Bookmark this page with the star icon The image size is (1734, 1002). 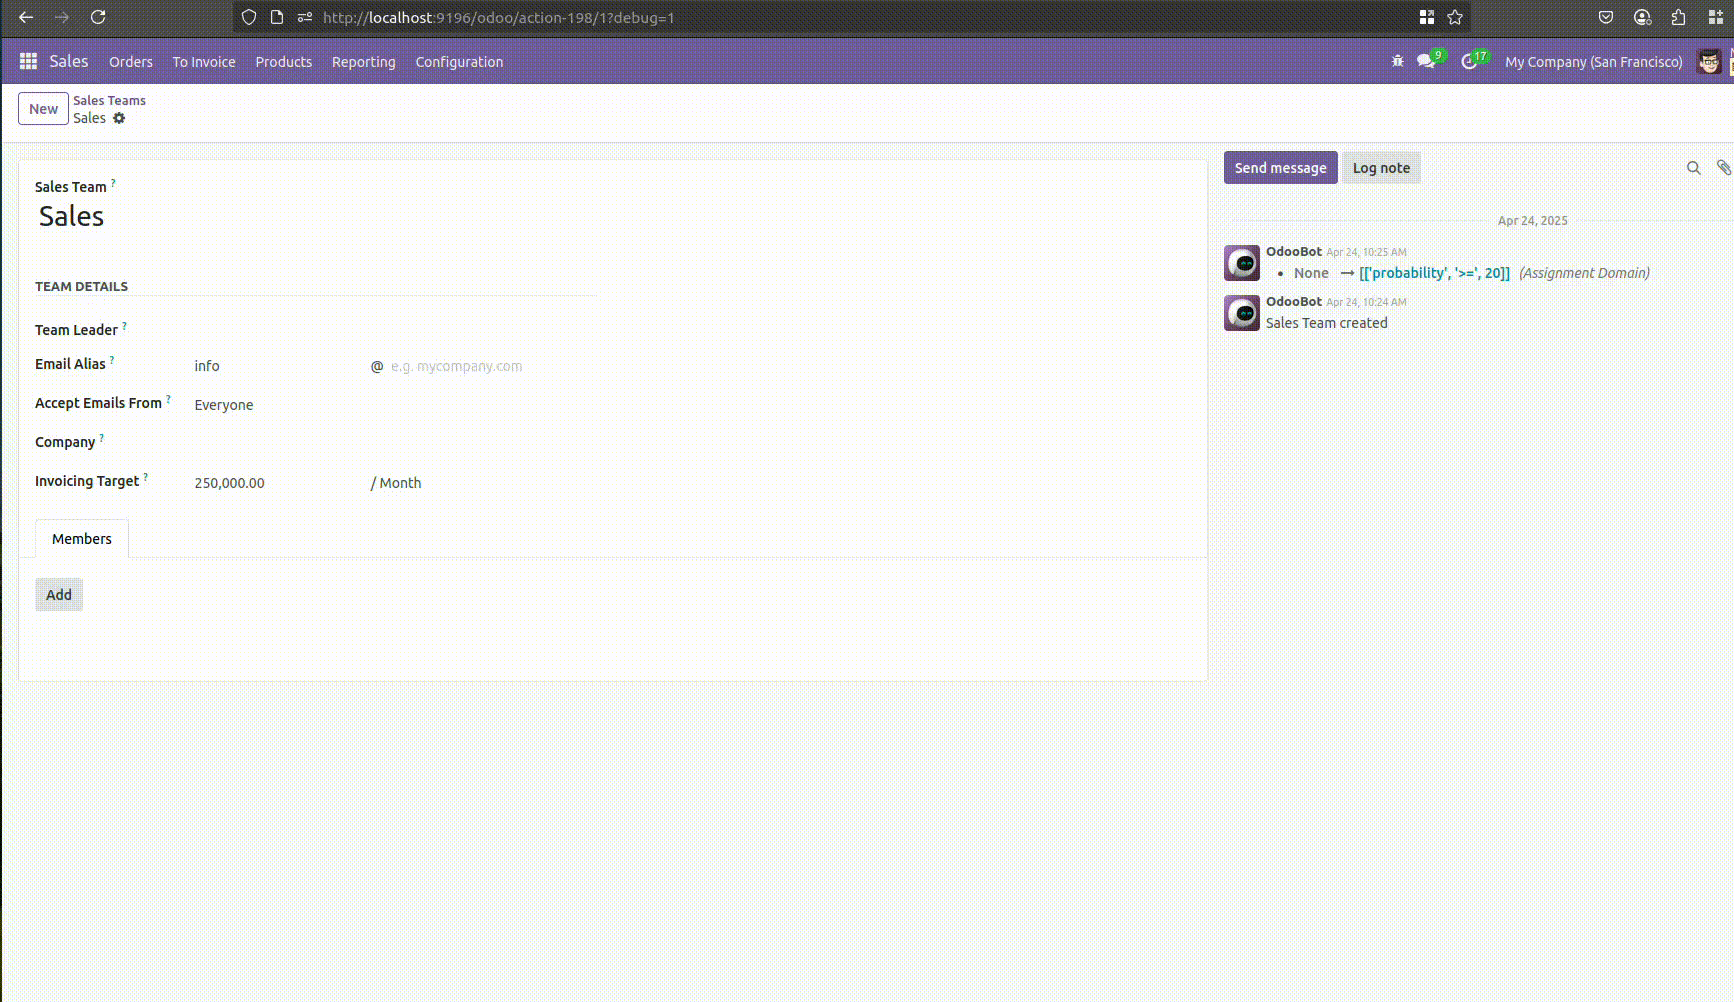click(x=1455, y=17)
